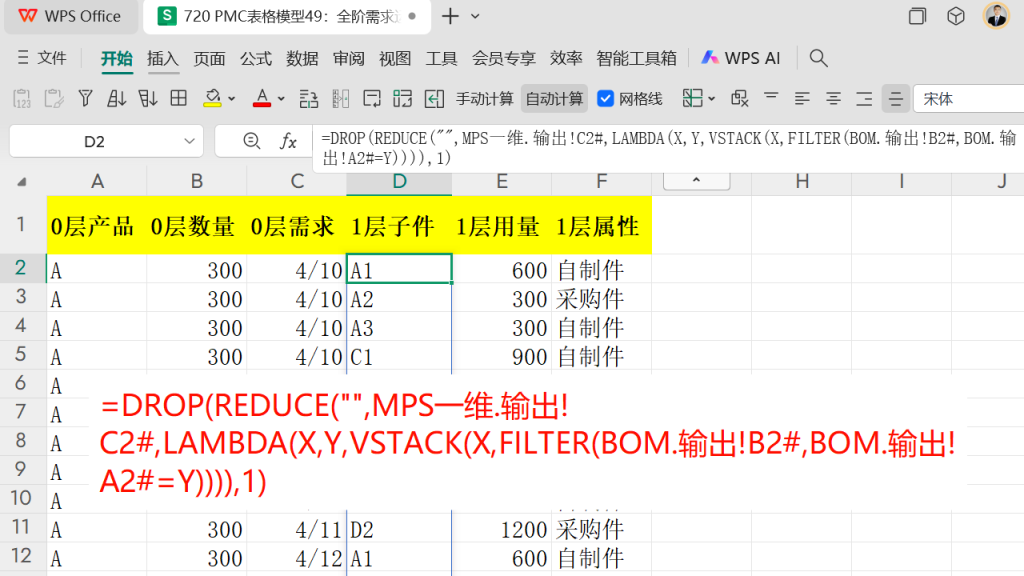Open WPS AI assistant
Viewport: 1024px width, 576px height.
tap(741, 58)
